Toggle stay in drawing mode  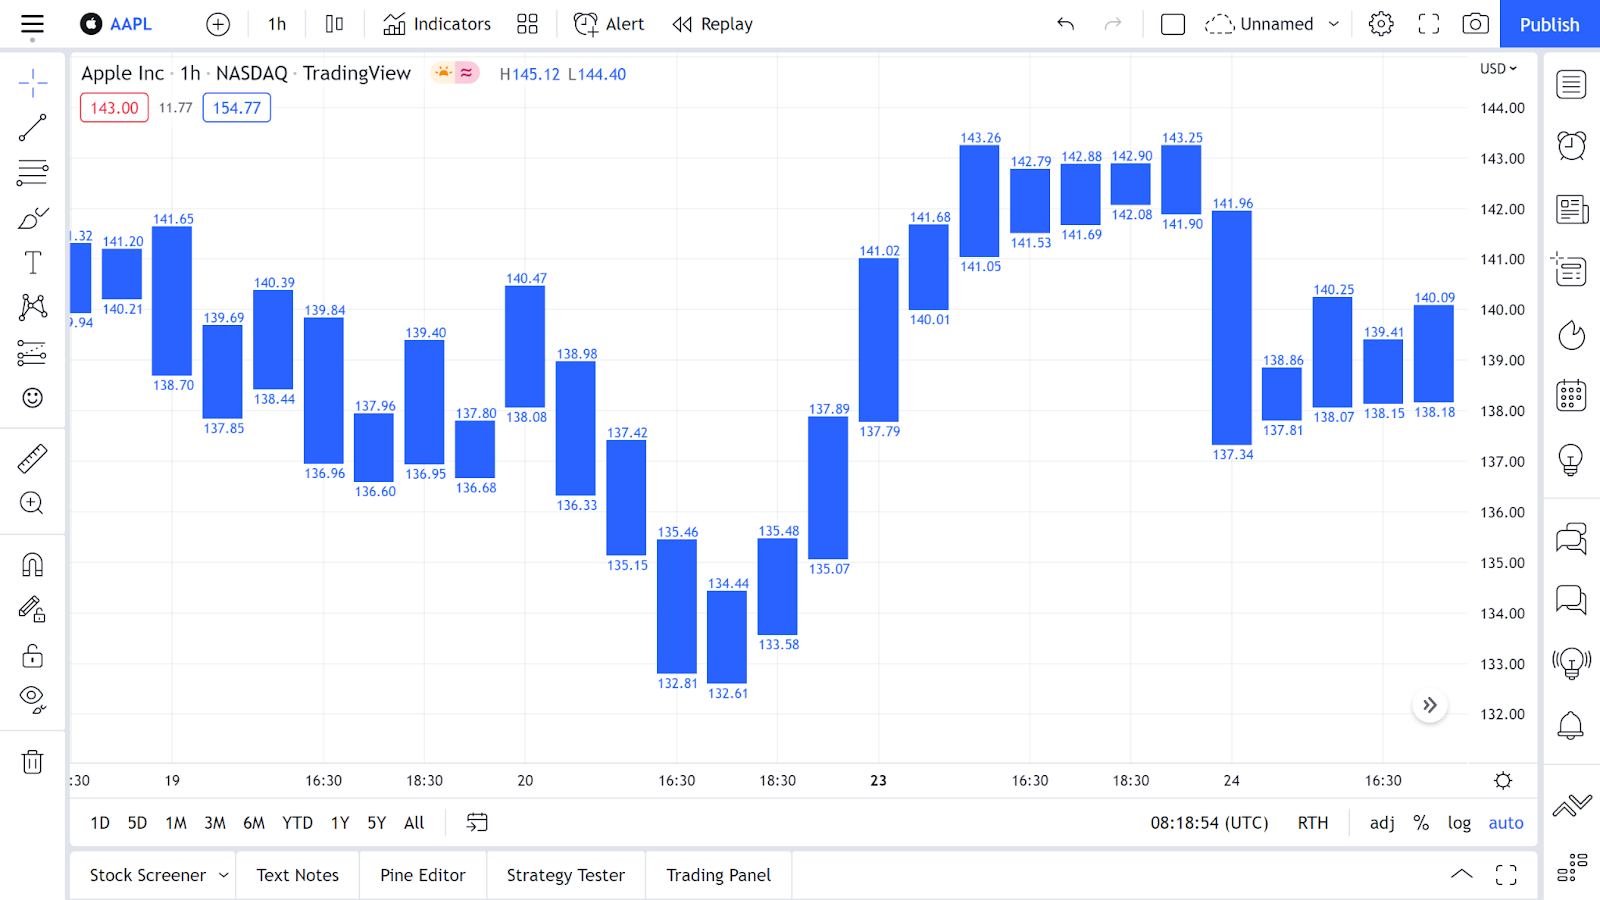(x=33, y=610)
